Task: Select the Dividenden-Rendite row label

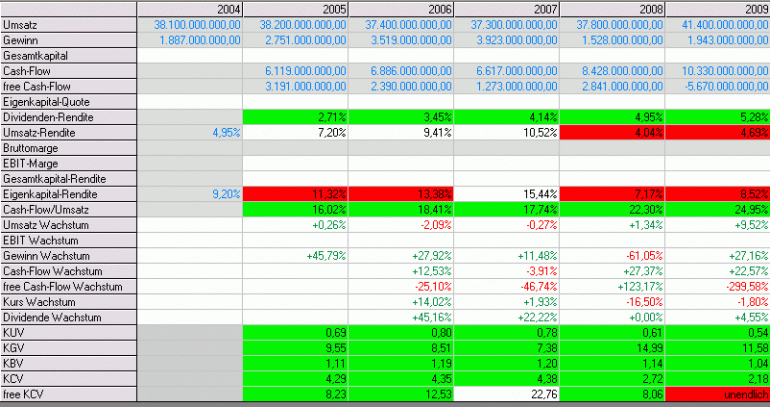Action: (x=68, y=117)
